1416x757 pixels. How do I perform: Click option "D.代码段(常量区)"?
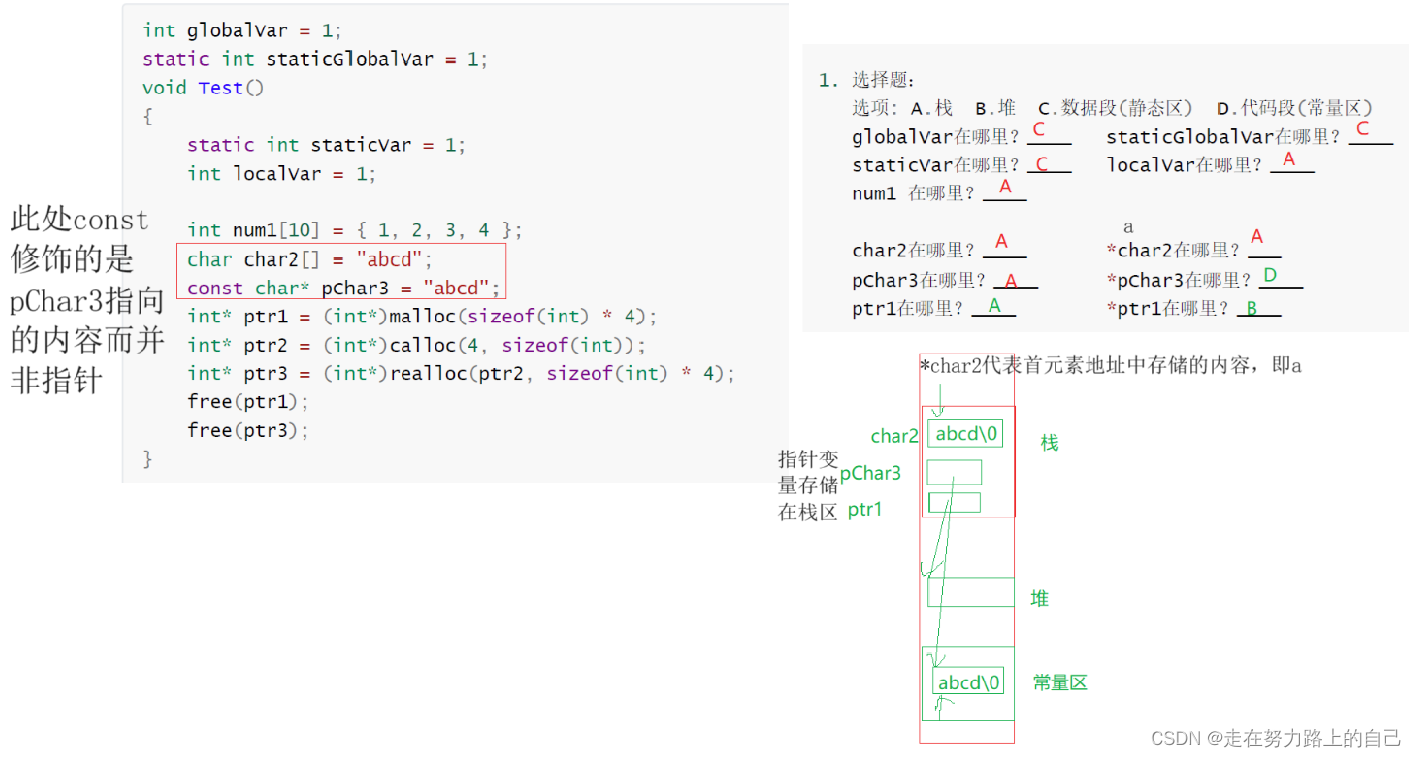[x=1295, y=108]
